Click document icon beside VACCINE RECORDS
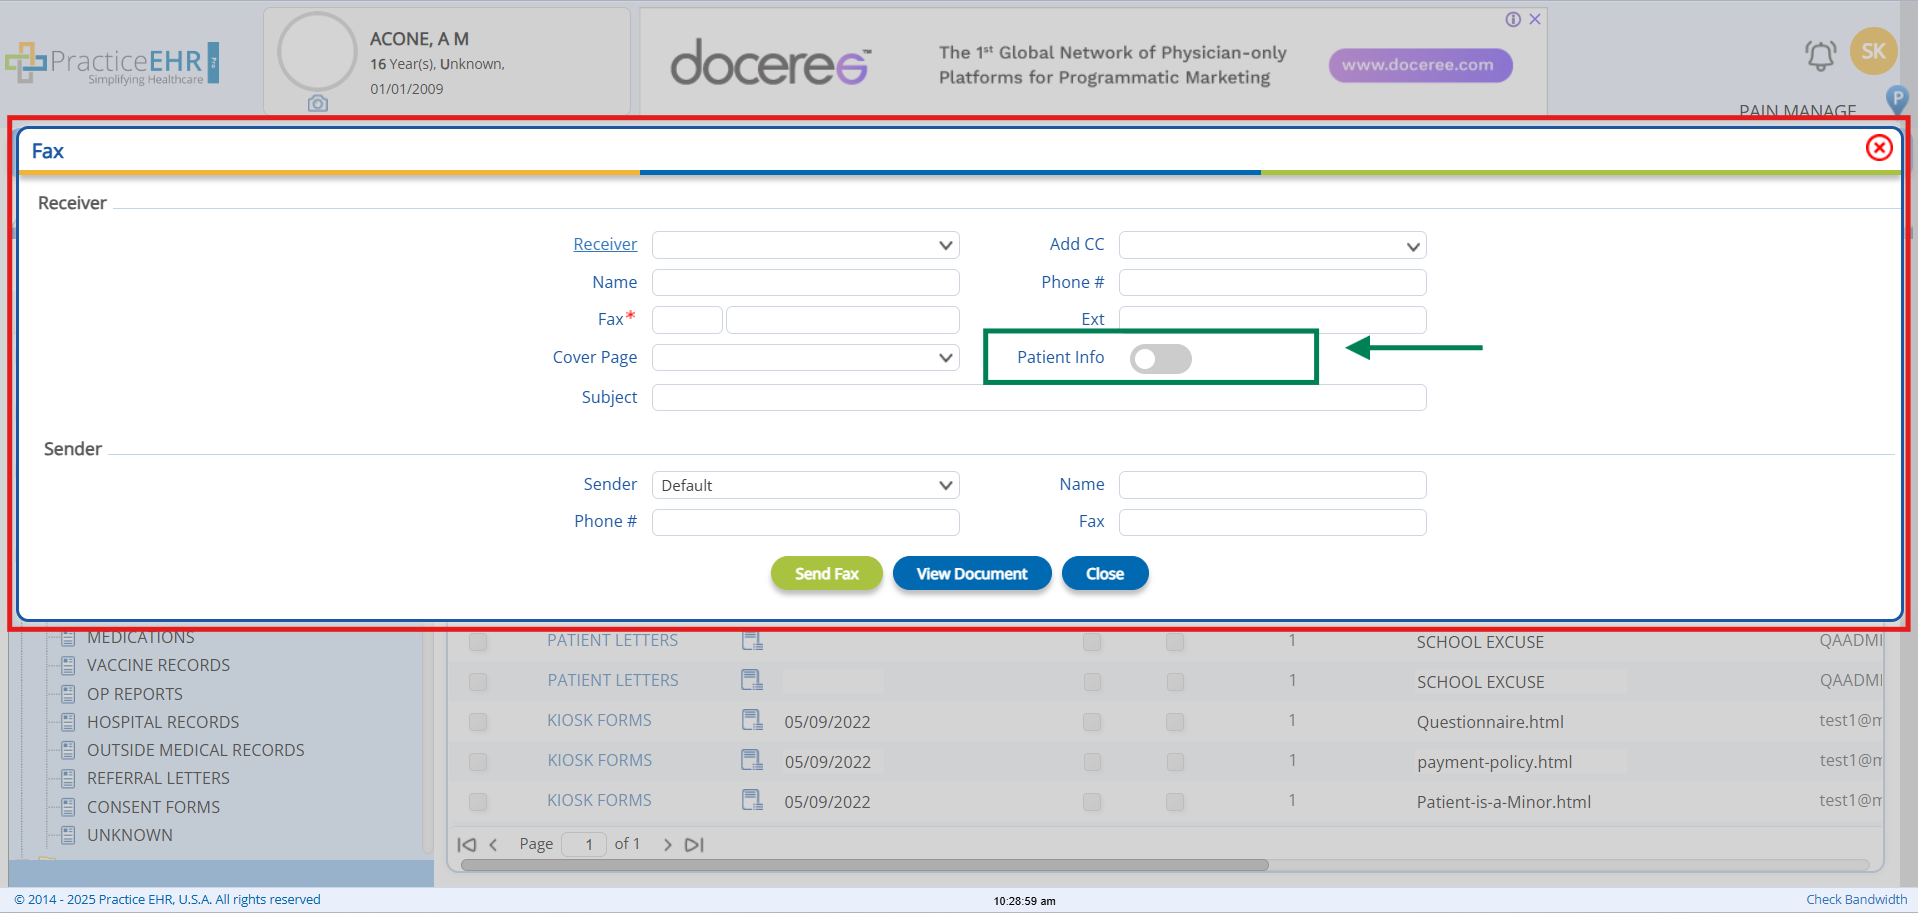Viewport: 1918px width, 913px height. (x=68, y=666)
